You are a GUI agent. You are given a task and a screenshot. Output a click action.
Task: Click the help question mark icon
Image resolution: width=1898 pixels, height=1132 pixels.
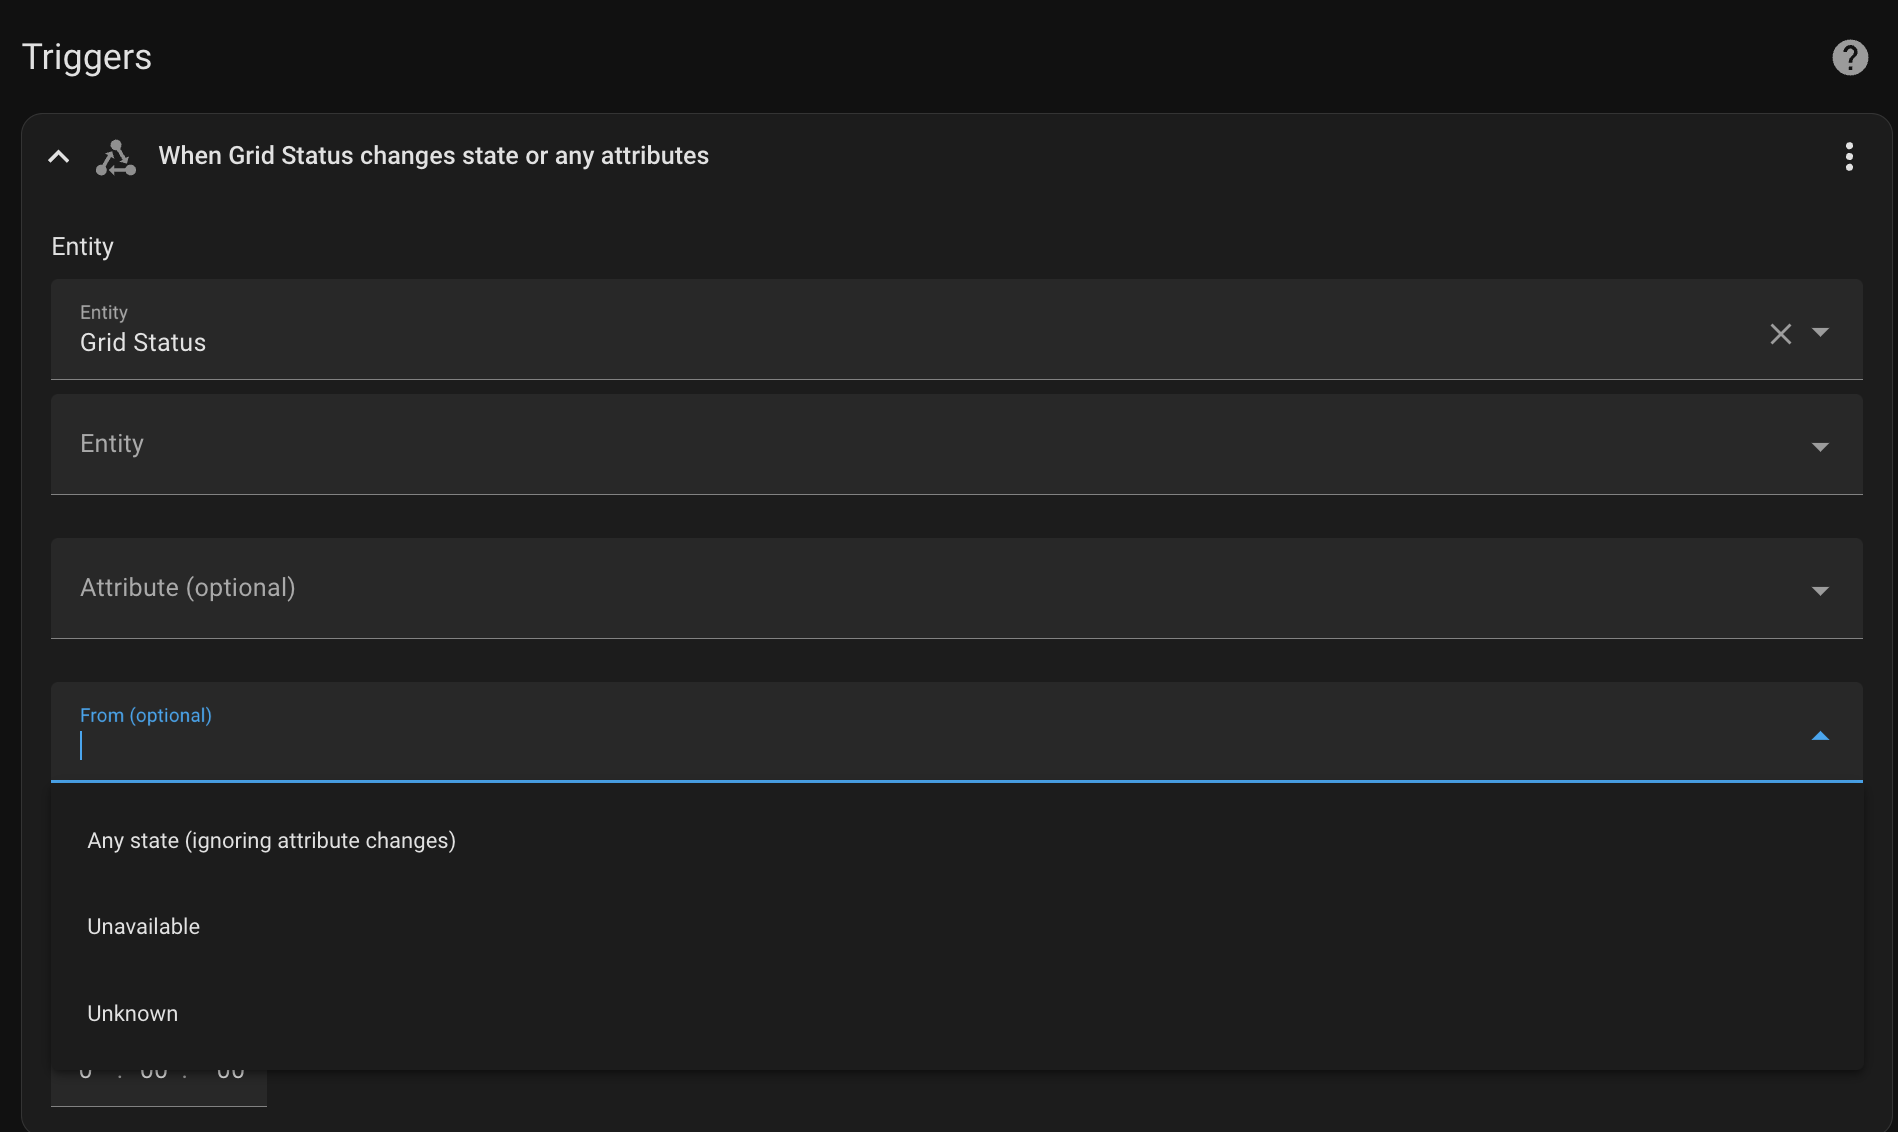[1849, 57]
